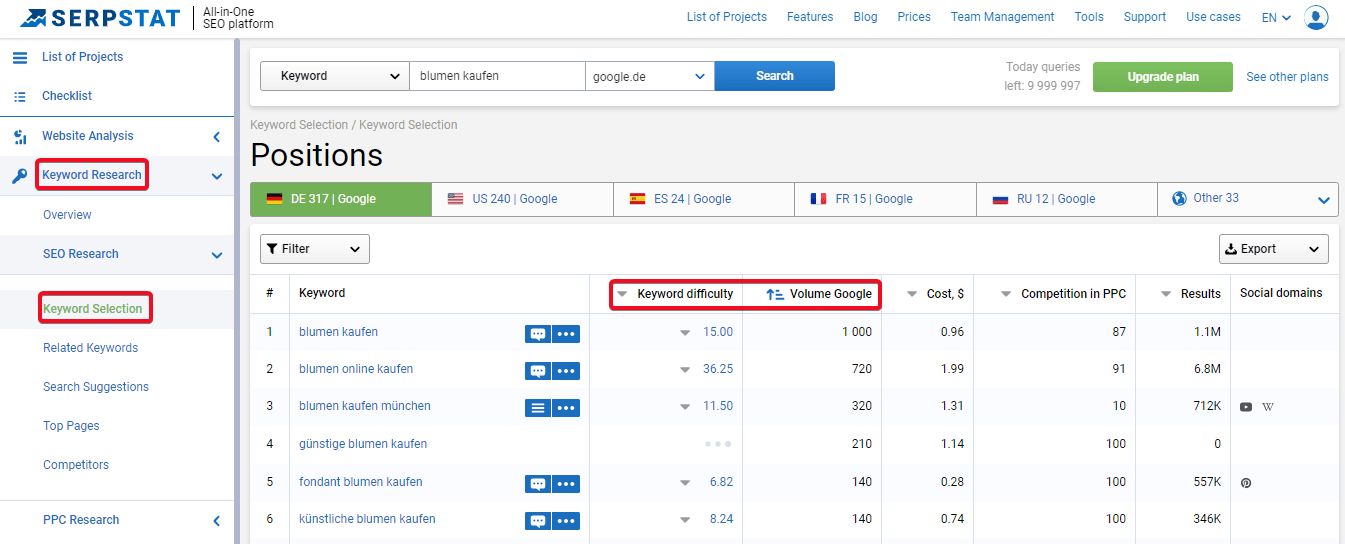The image size is (1345, 544).
Task: Click sort icon beside Volume Google
Action: [x=775, y=294]
